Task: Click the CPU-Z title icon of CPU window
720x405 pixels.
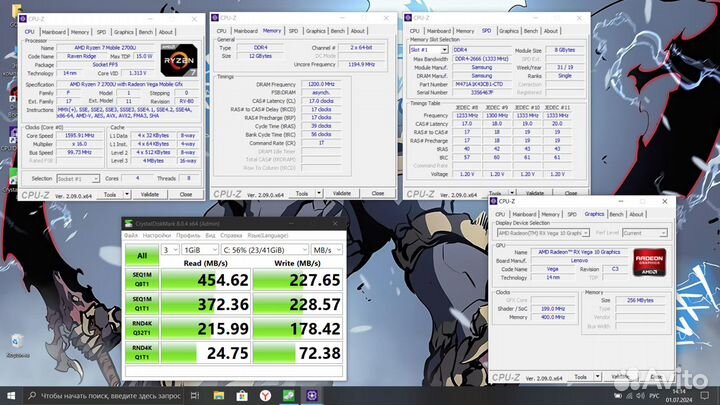Action: coord(23,19)
